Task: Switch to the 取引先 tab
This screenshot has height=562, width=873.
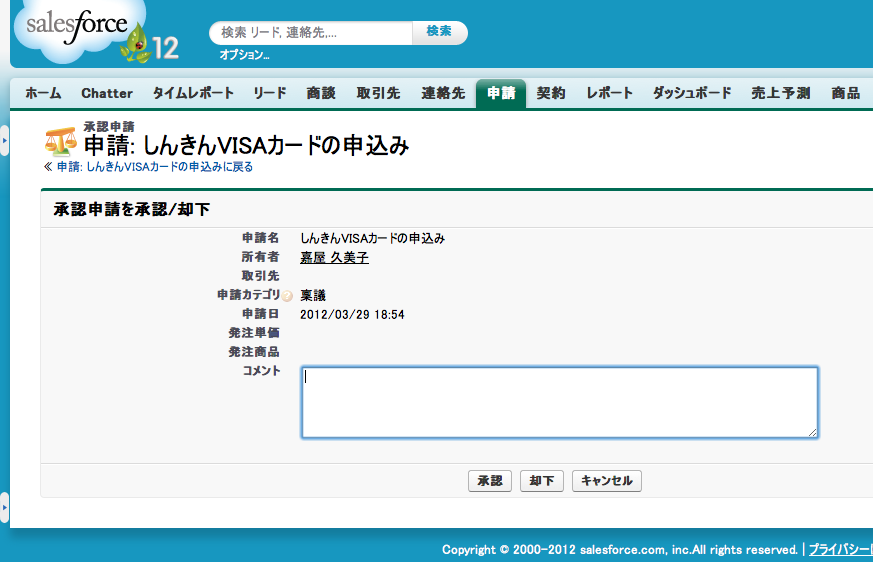Action: click(x=379, y=93)
